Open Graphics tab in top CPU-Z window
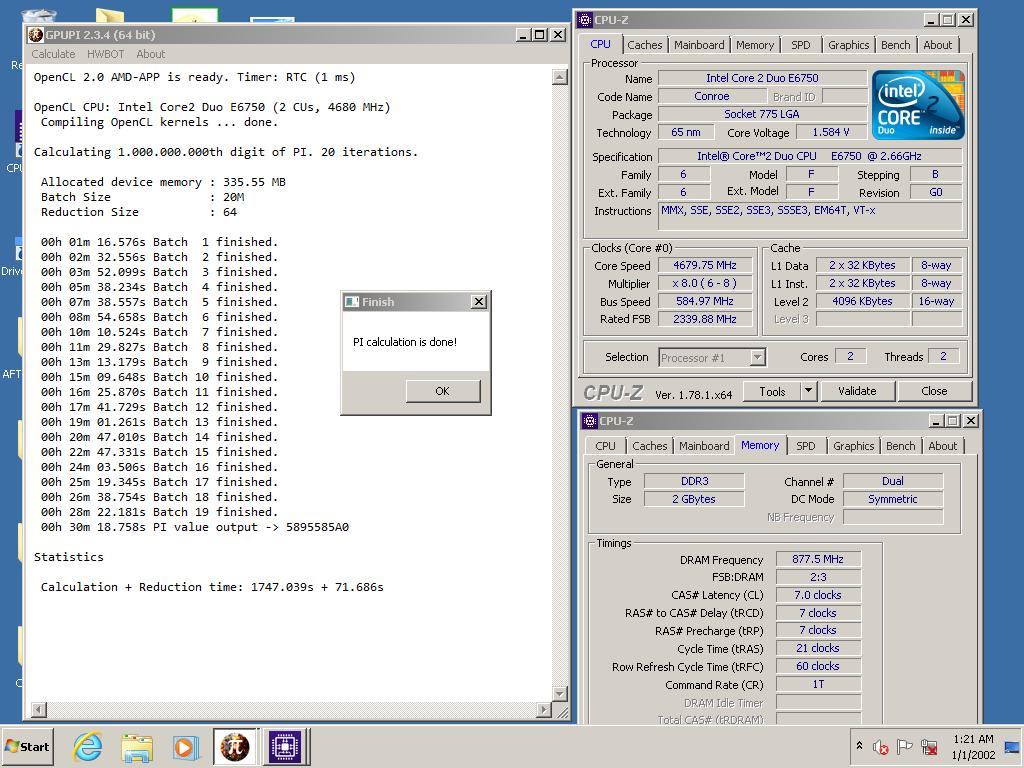1024x768 pixels. [848, 45]
